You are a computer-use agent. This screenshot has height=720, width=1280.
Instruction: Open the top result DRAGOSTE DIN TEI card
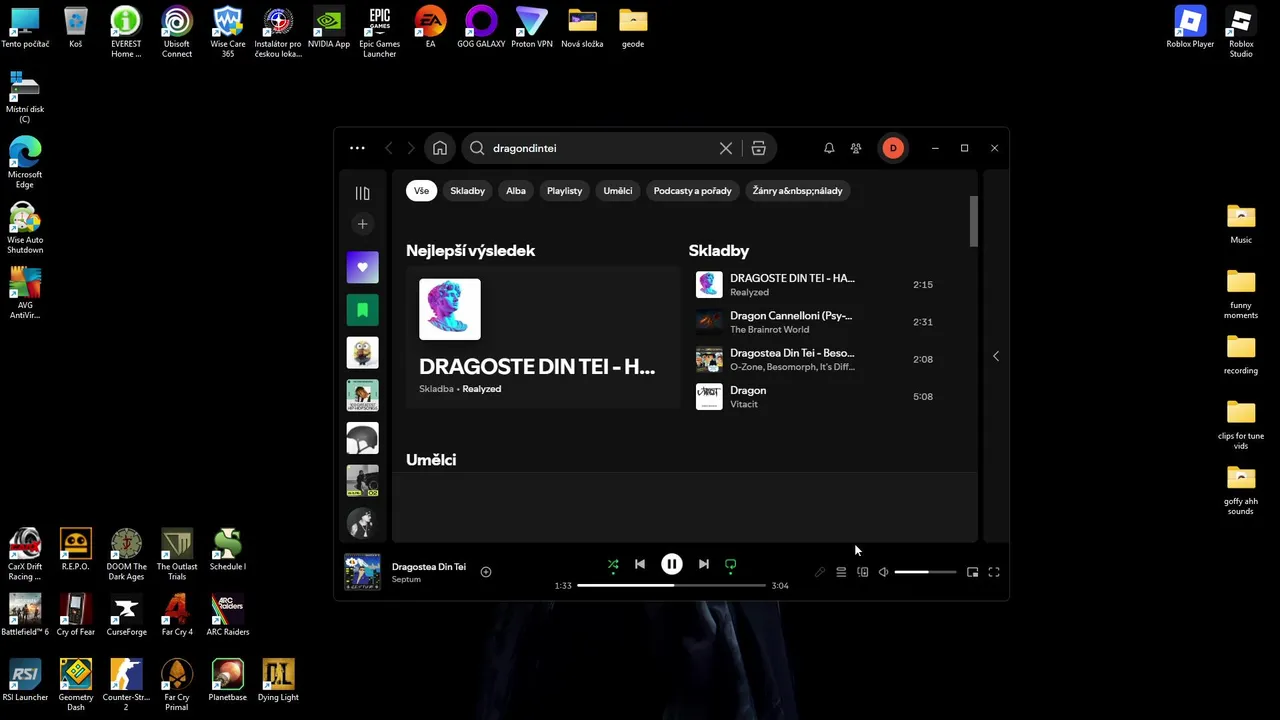click(542, 337)
